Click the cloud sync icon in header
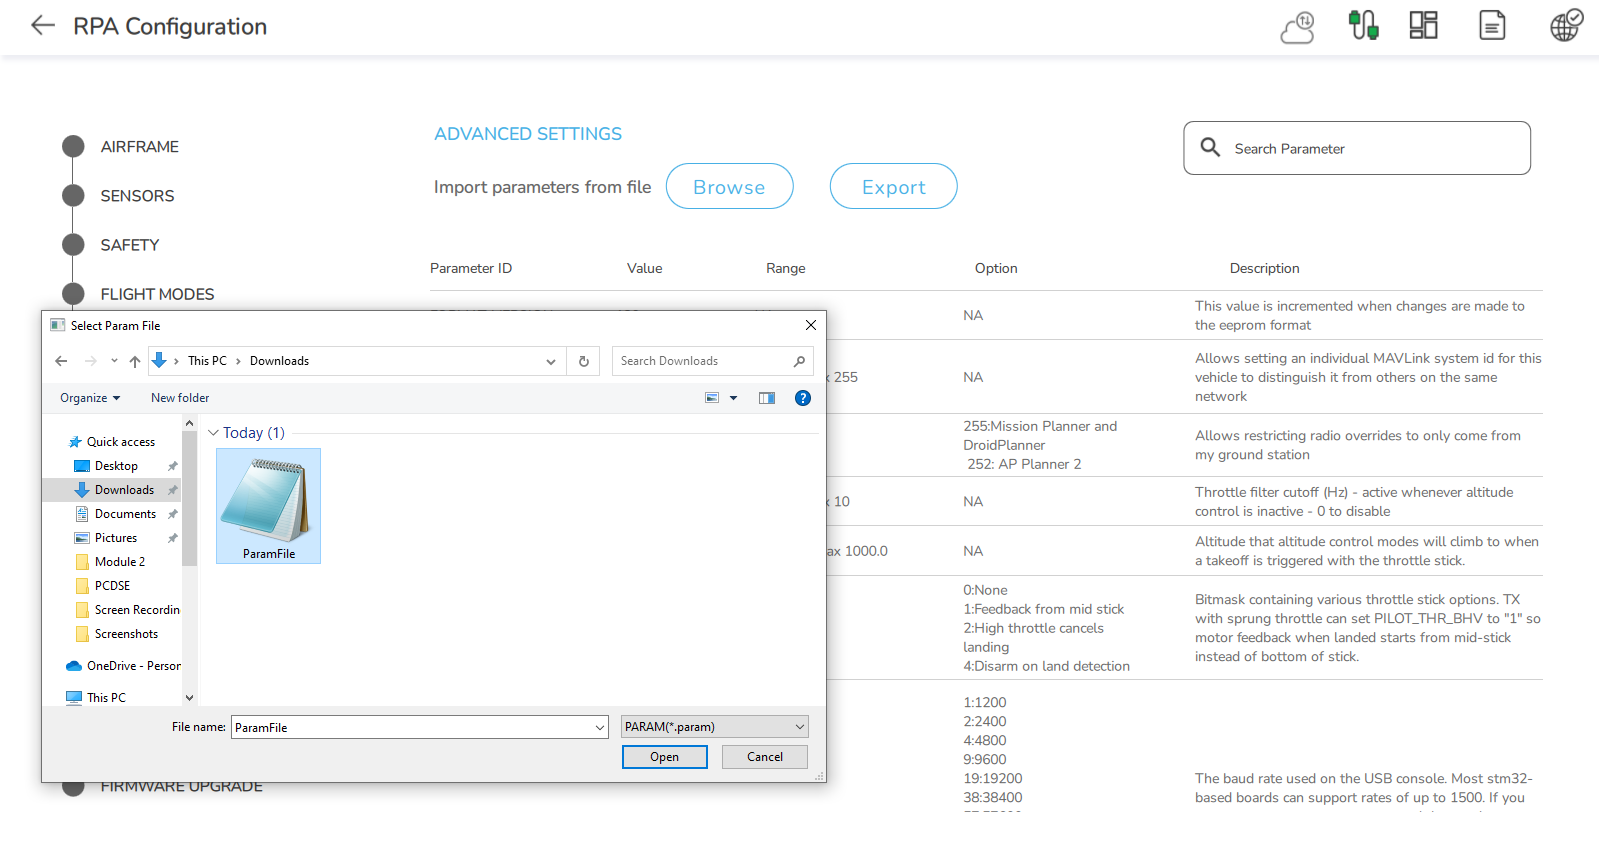Image resolution: width=1599 pixels, height=863 pixels. pos(1298,27)
